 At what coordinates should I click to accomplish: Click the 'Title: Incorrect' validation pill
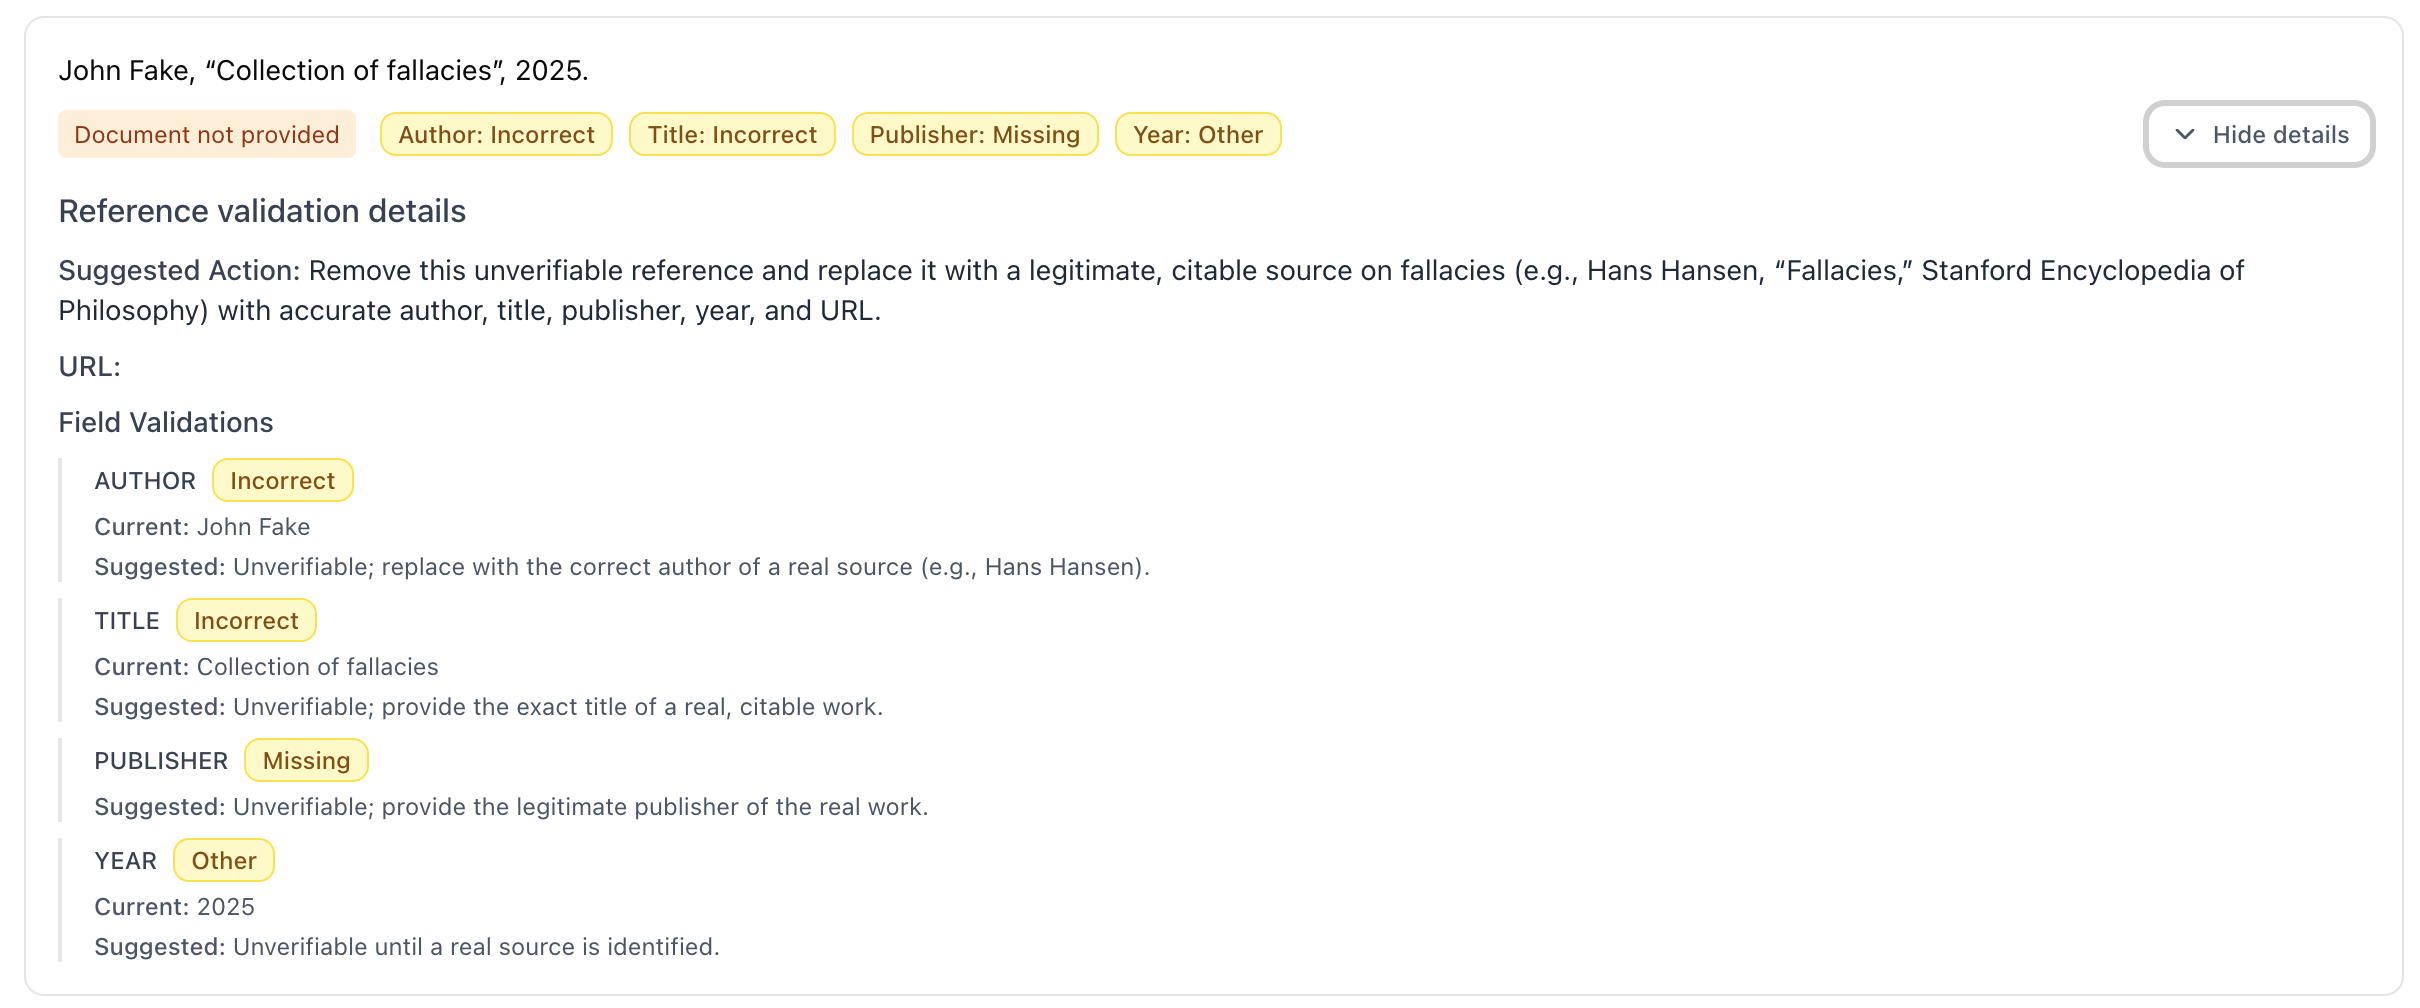click(x=731, y=134)
